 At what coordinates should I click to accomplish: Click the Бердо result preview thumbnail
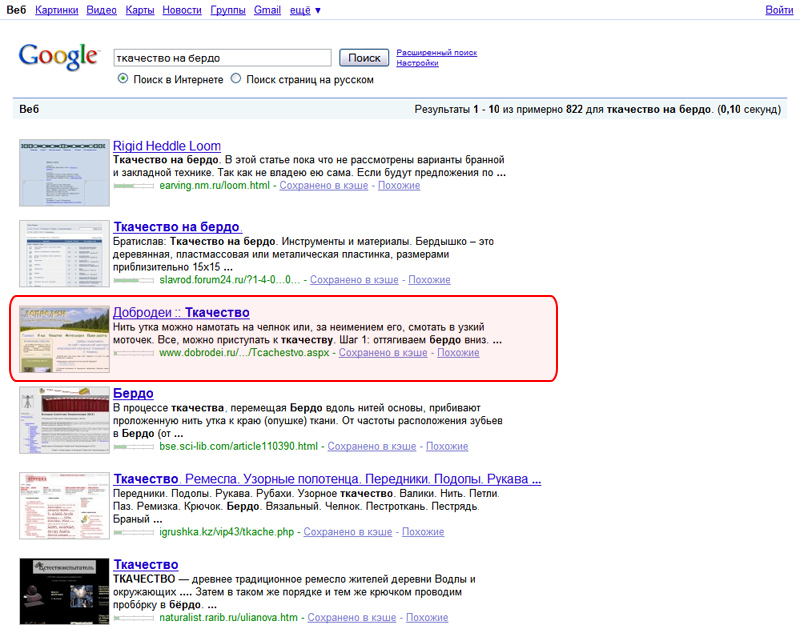tap(64, 420)
